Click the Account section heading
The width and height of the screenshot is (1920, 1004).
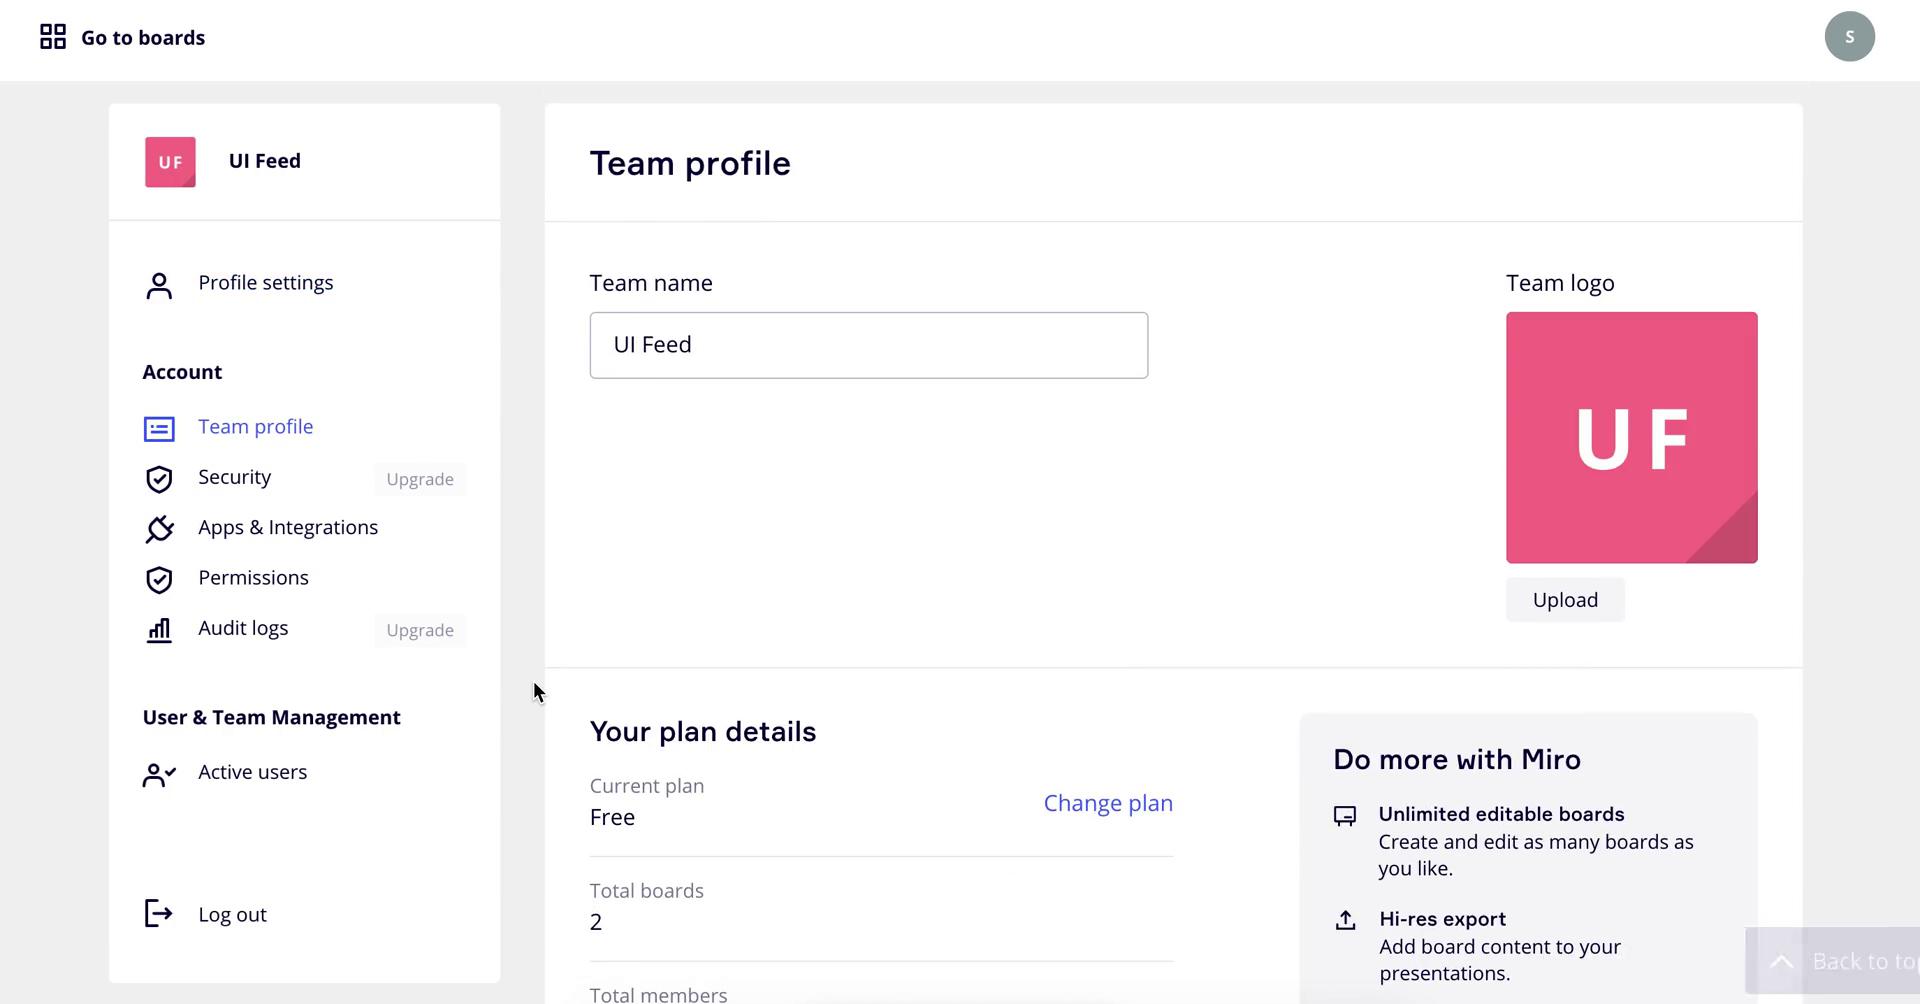click(x=182, y=372)
